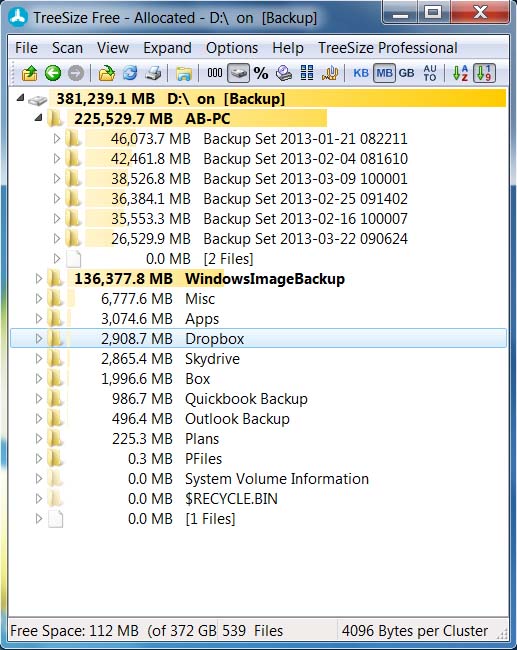Click the blue refresh scan icon
Viewport: 517px width, 650px height.
click(x=130, y=73)
